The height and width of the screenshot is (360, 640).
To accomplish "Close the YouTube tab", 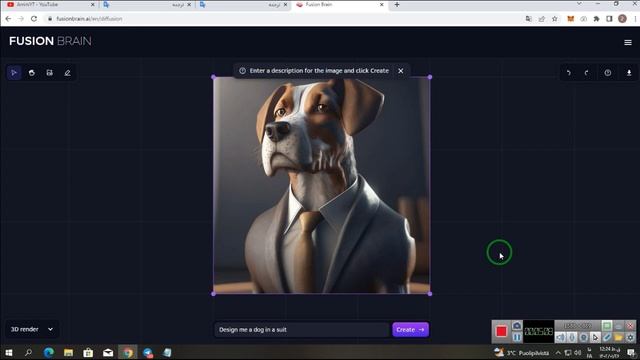I will point(92,4).
